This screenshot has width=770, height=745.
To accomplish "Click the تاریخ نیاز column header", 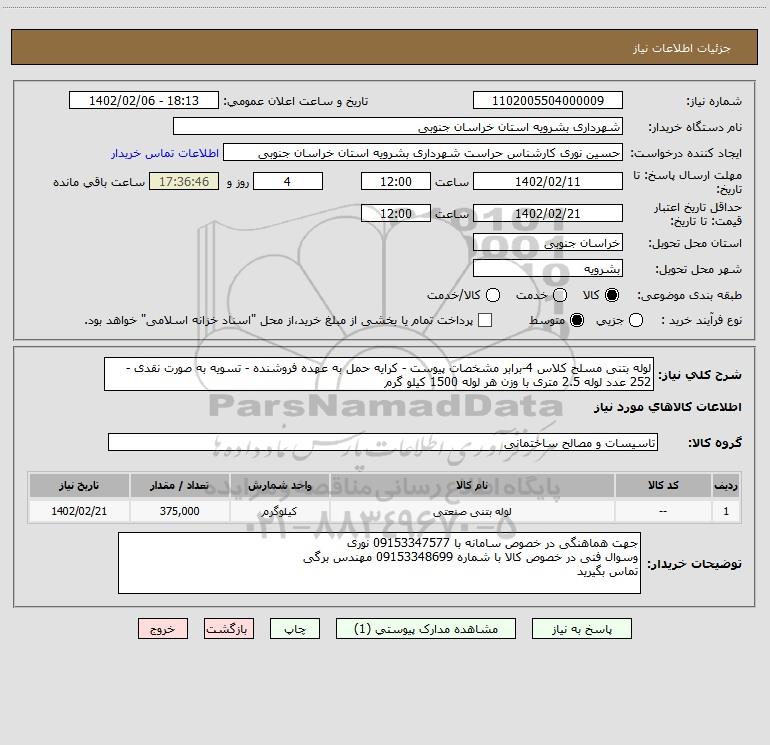I will click(79, 485).
